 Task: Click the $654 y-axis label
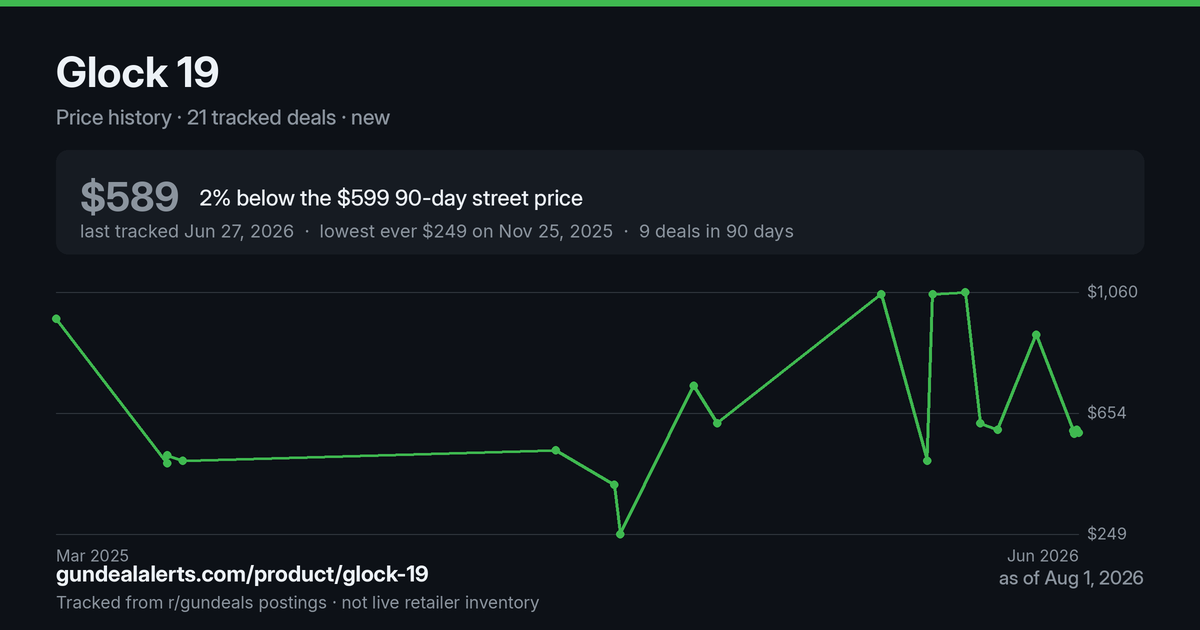point(1107,413)
